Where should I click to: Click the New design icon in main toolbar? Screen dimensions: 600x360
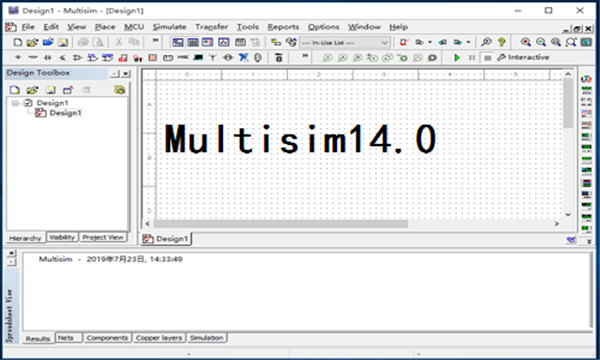(x=18, y=42)
